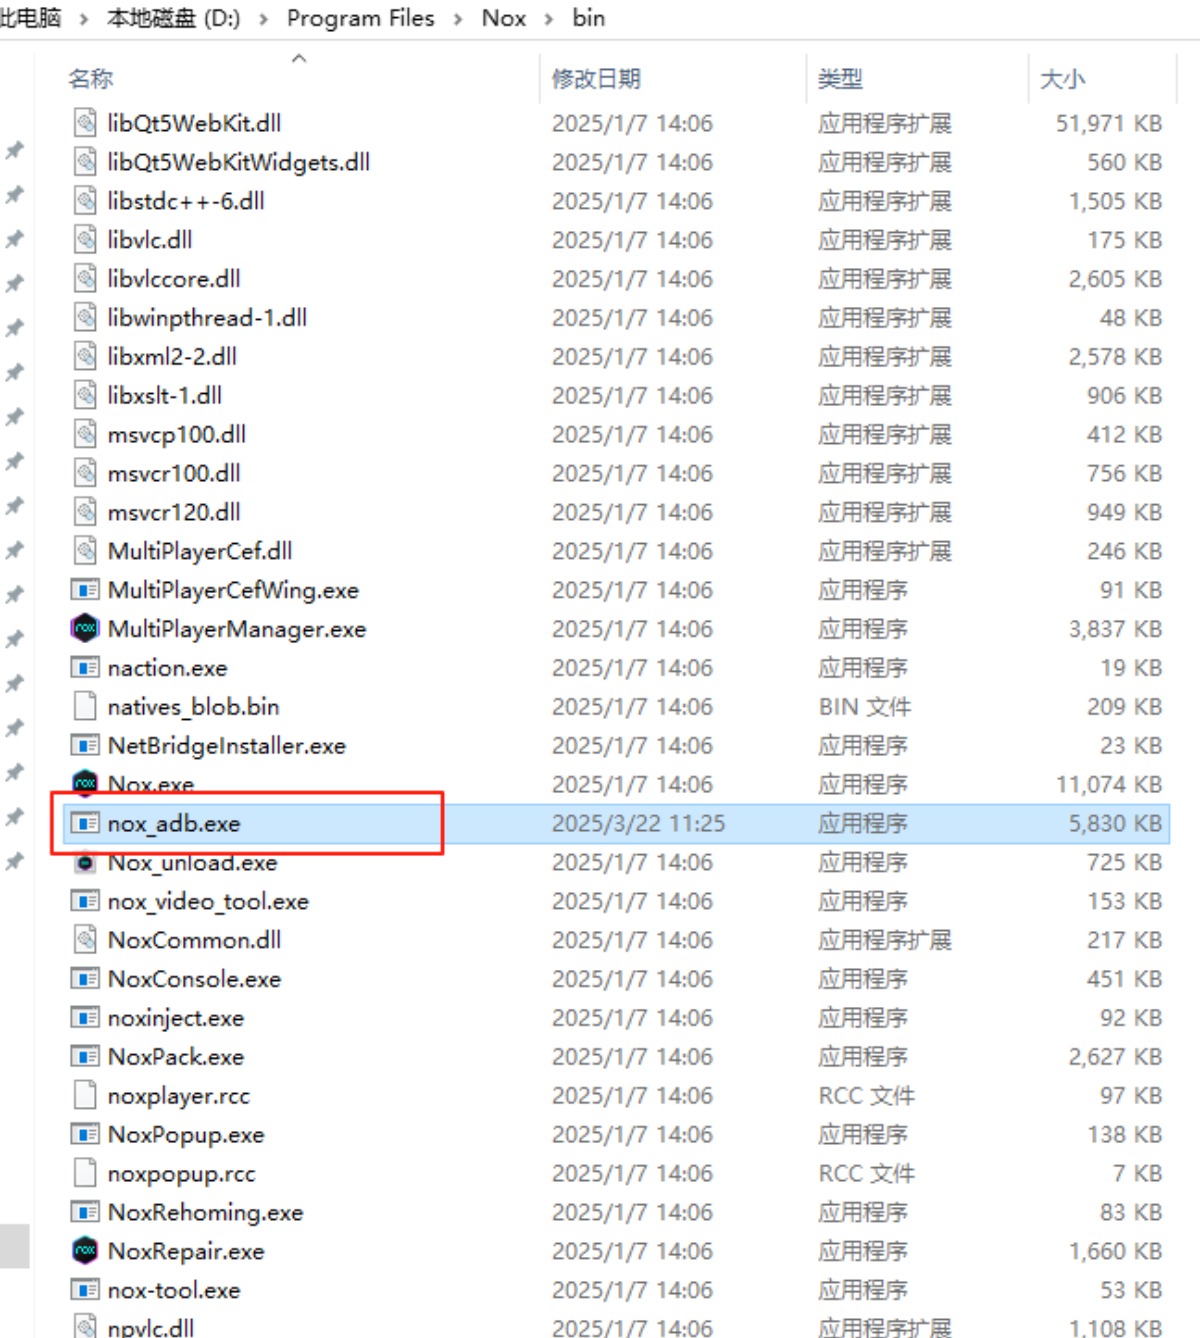1200x1338 pixels.
Task: Click the icon beside libstdc++-6.dll
Action: pyautogui.click(x=86, y=201)
